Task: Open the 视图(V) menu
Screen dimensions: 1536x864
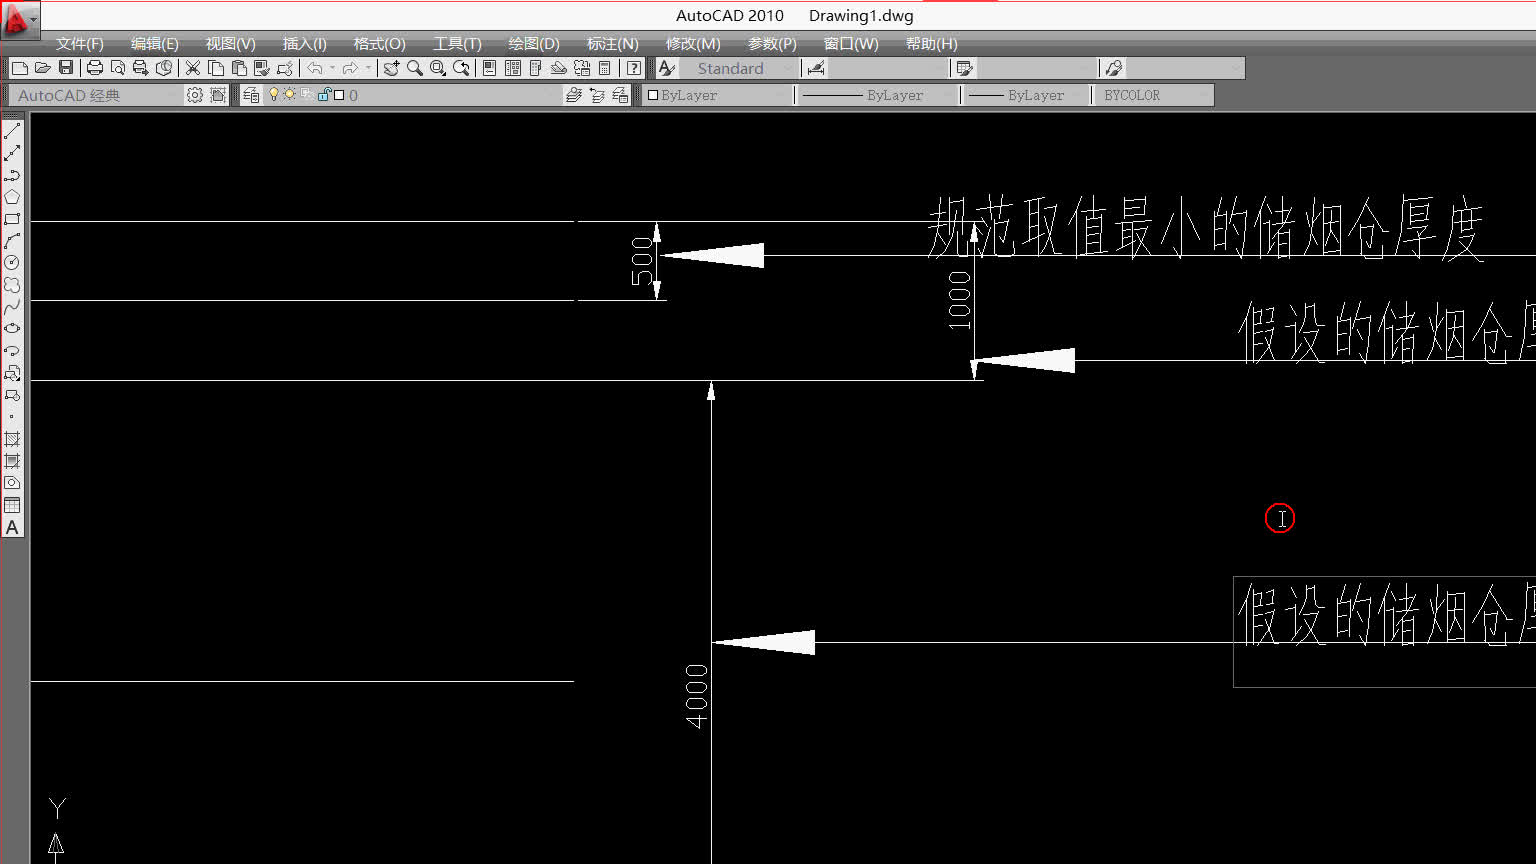Action: point(231,44)
